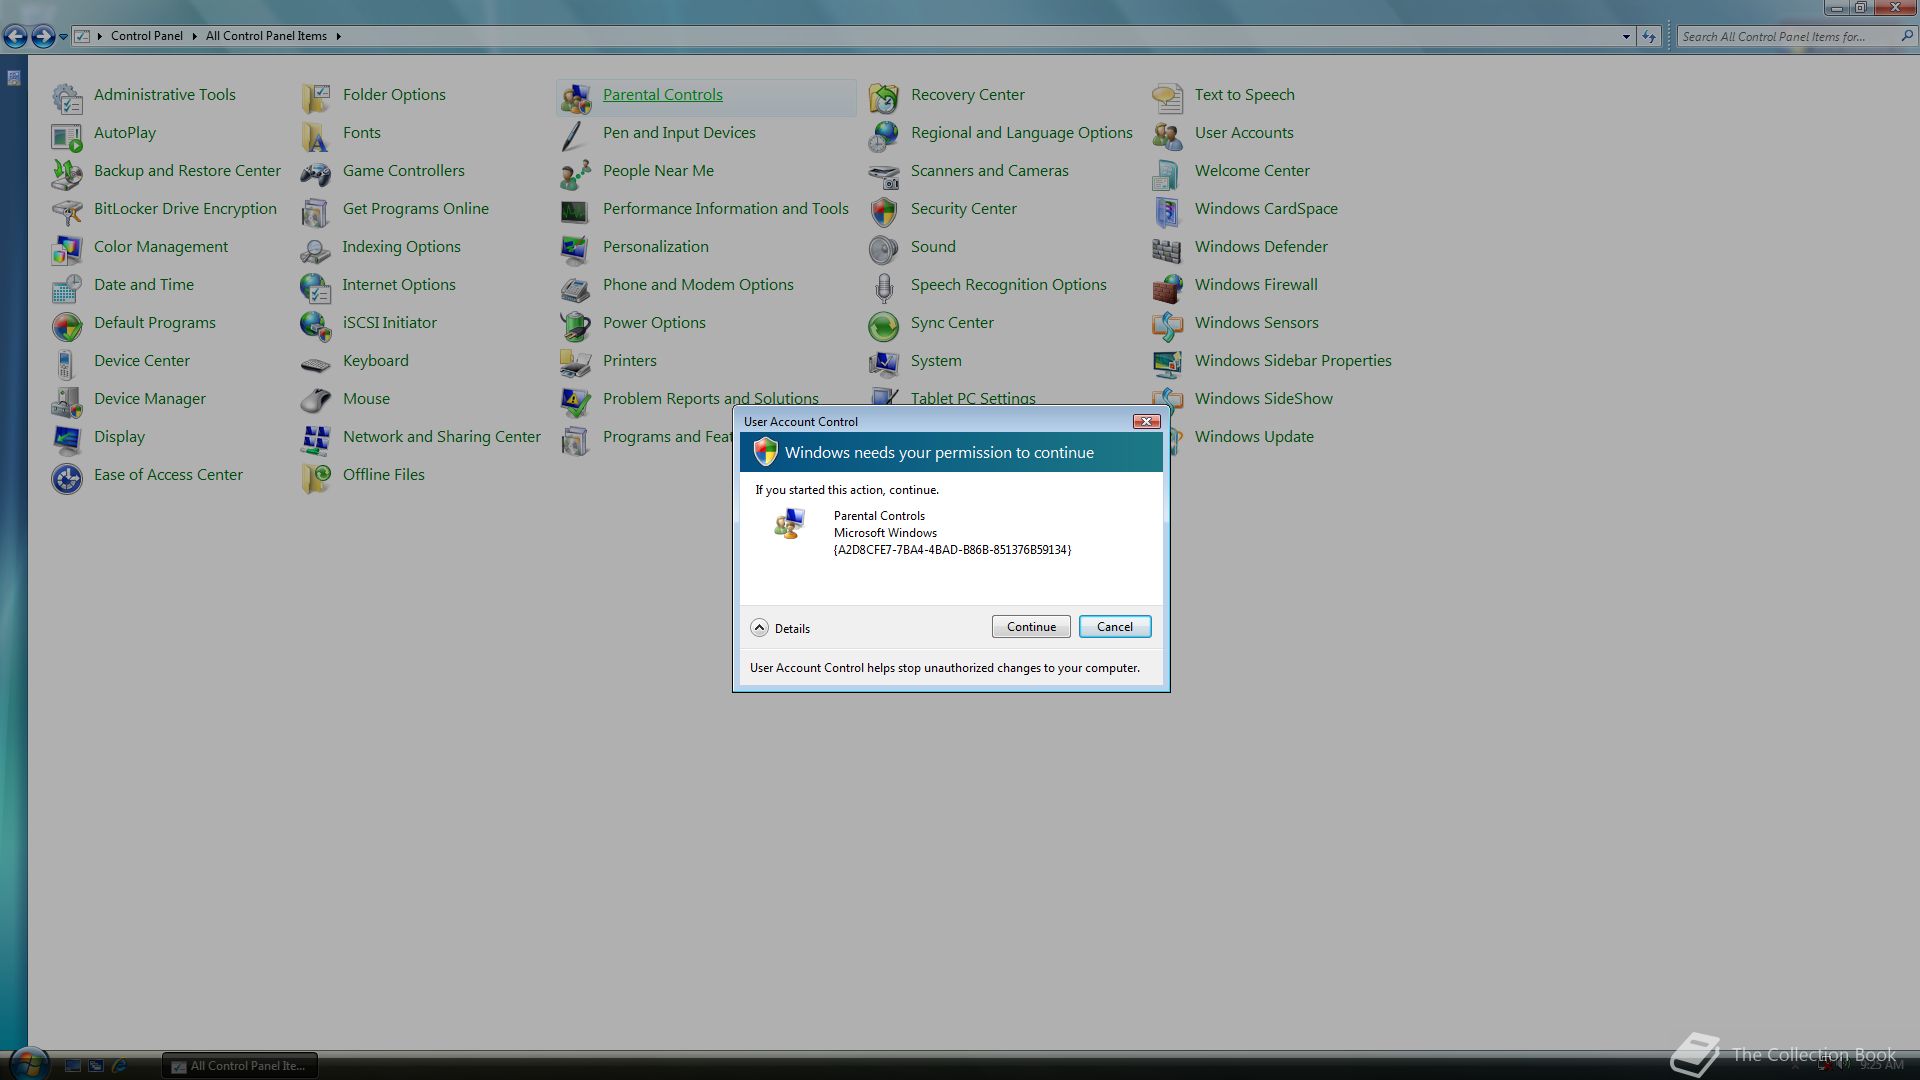The image size is (1920, 1080).
Task: Open the Performance Information and Tools link
Action: tap(725, 209)
